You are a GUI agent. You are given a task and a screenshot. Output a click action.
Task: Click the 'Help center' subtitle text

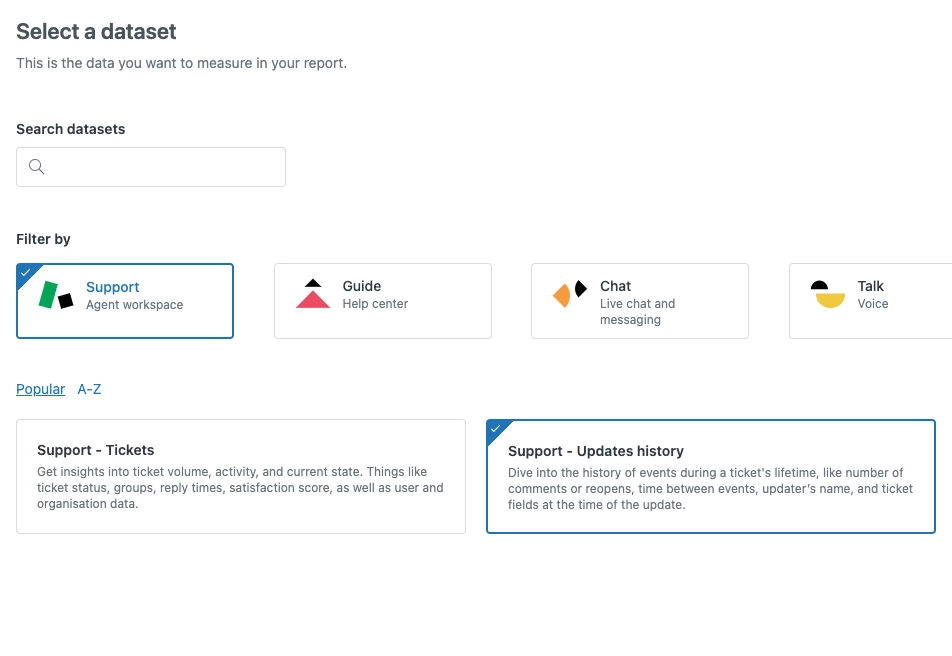(x=375, y=303)
